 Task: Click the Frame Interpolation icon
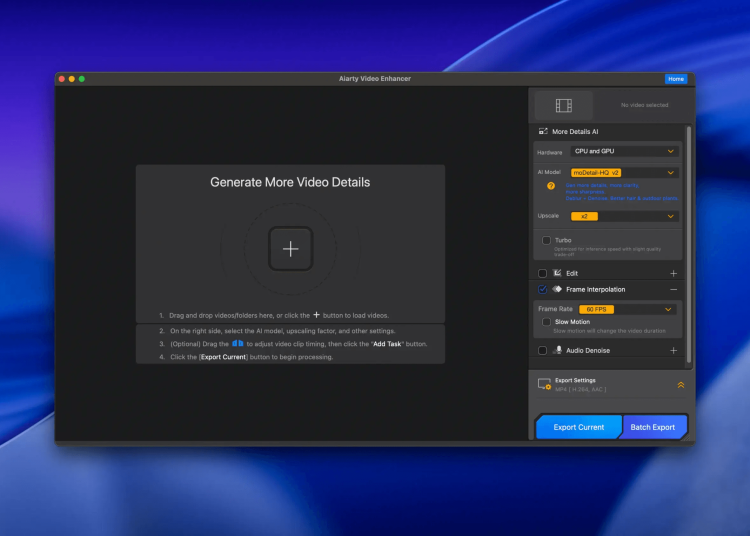557,289
